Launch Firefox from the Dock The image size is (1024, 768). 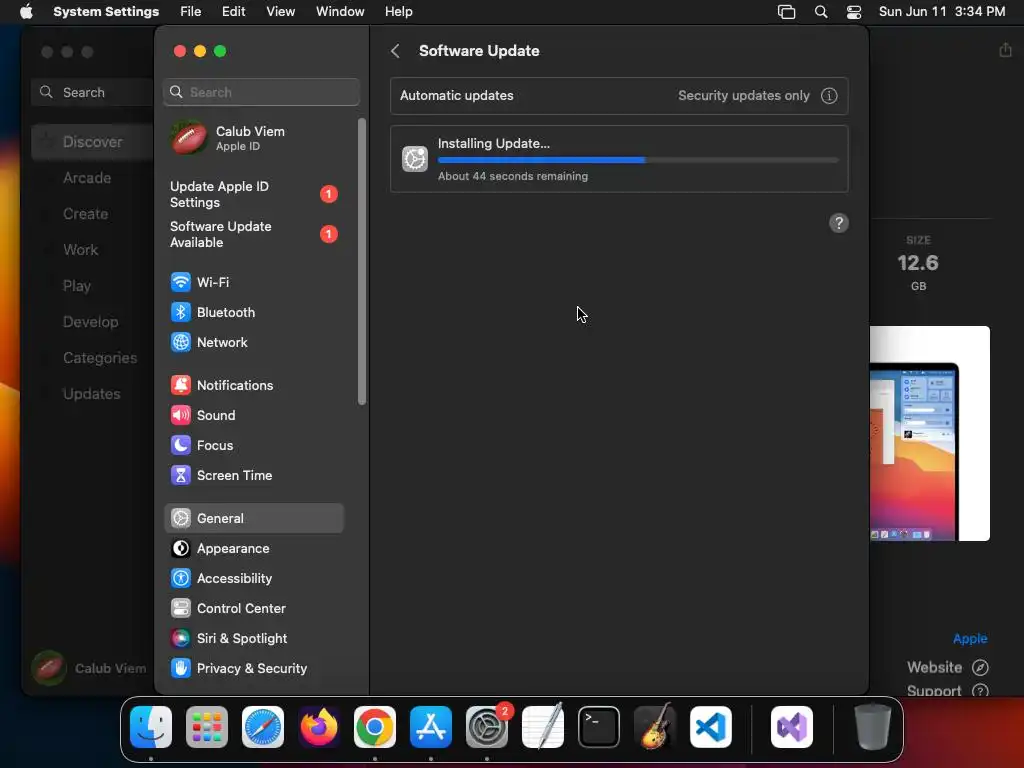pos(319,727)
